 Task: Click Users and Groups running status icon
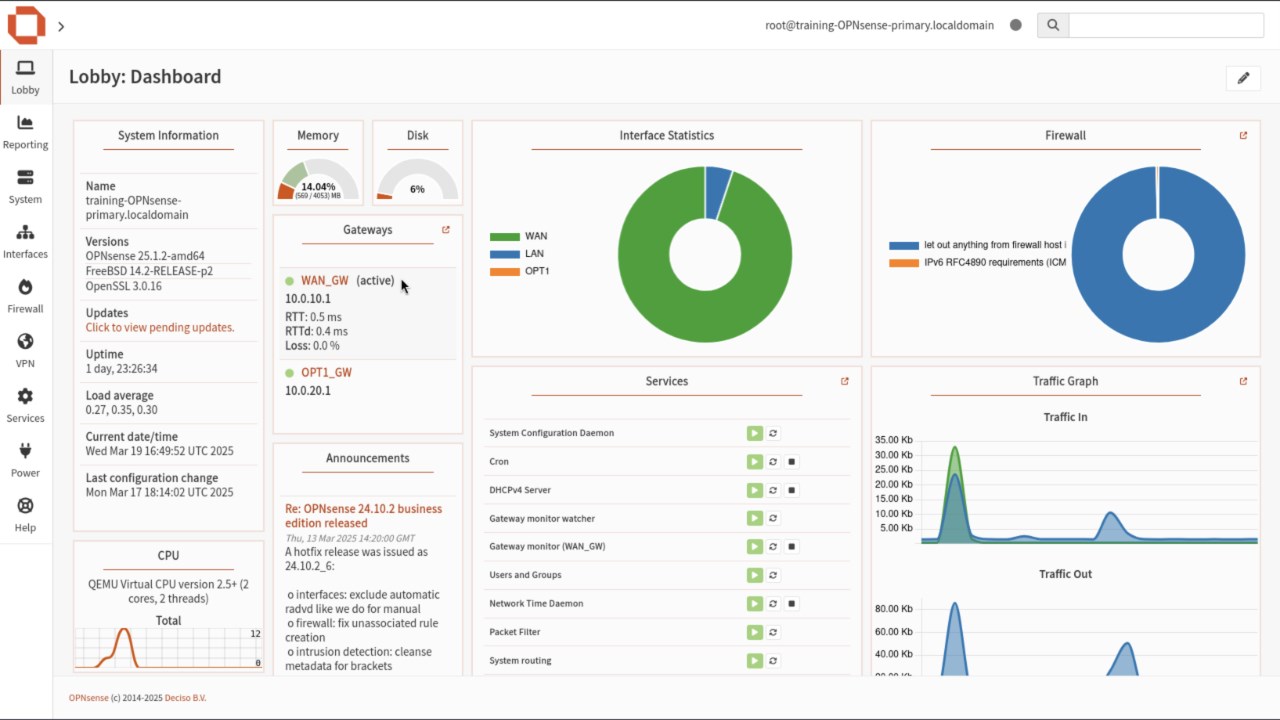point(754,575)
